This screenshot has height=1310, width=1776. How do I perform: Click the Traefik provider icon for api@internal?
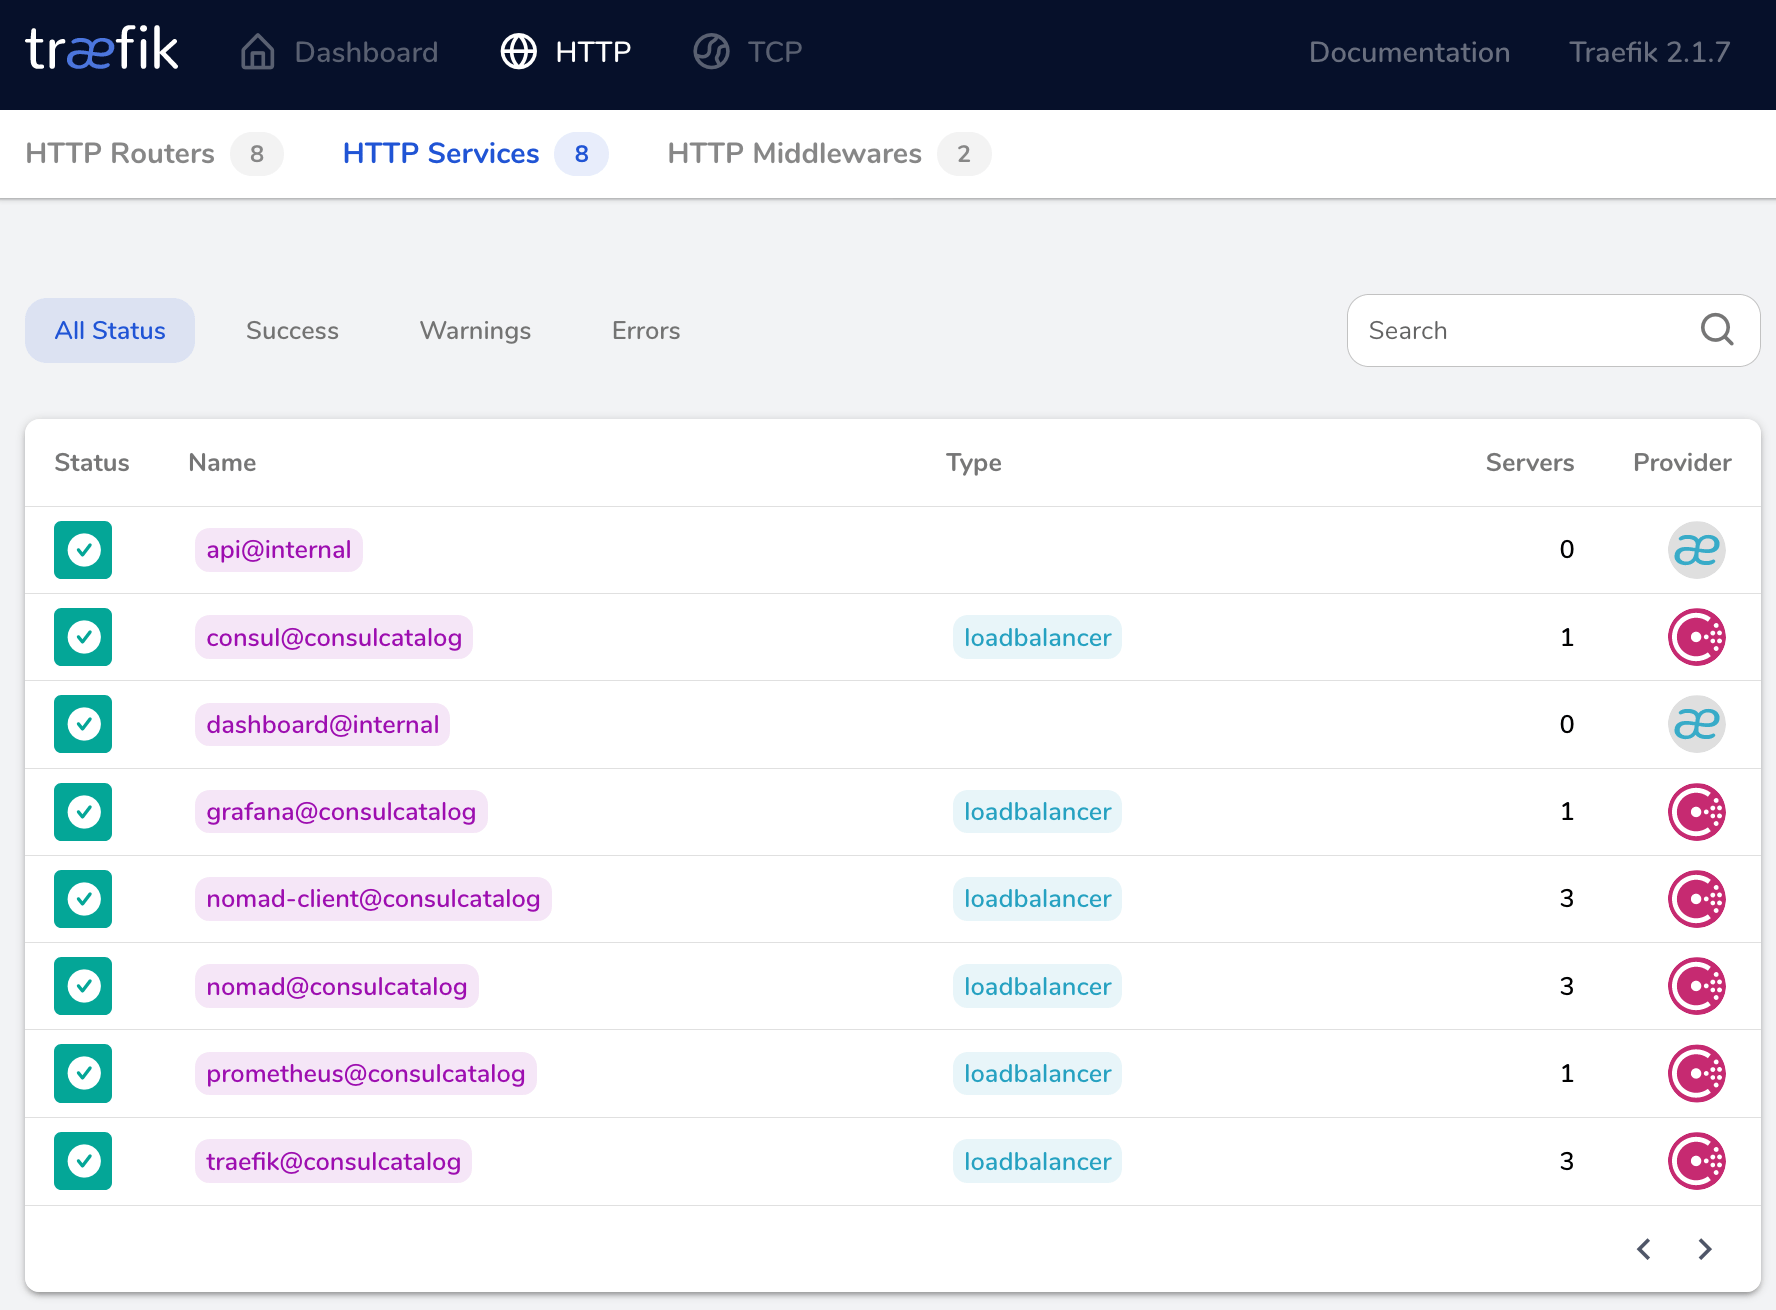pos(1696,550)
